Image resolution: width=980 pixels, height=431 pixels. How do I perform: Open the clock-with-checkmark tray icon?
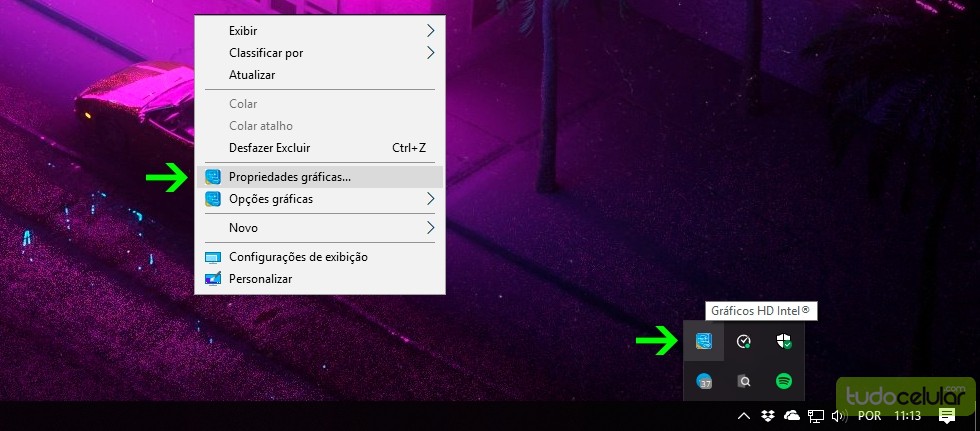pyautogui.click(x=744, y=342)
